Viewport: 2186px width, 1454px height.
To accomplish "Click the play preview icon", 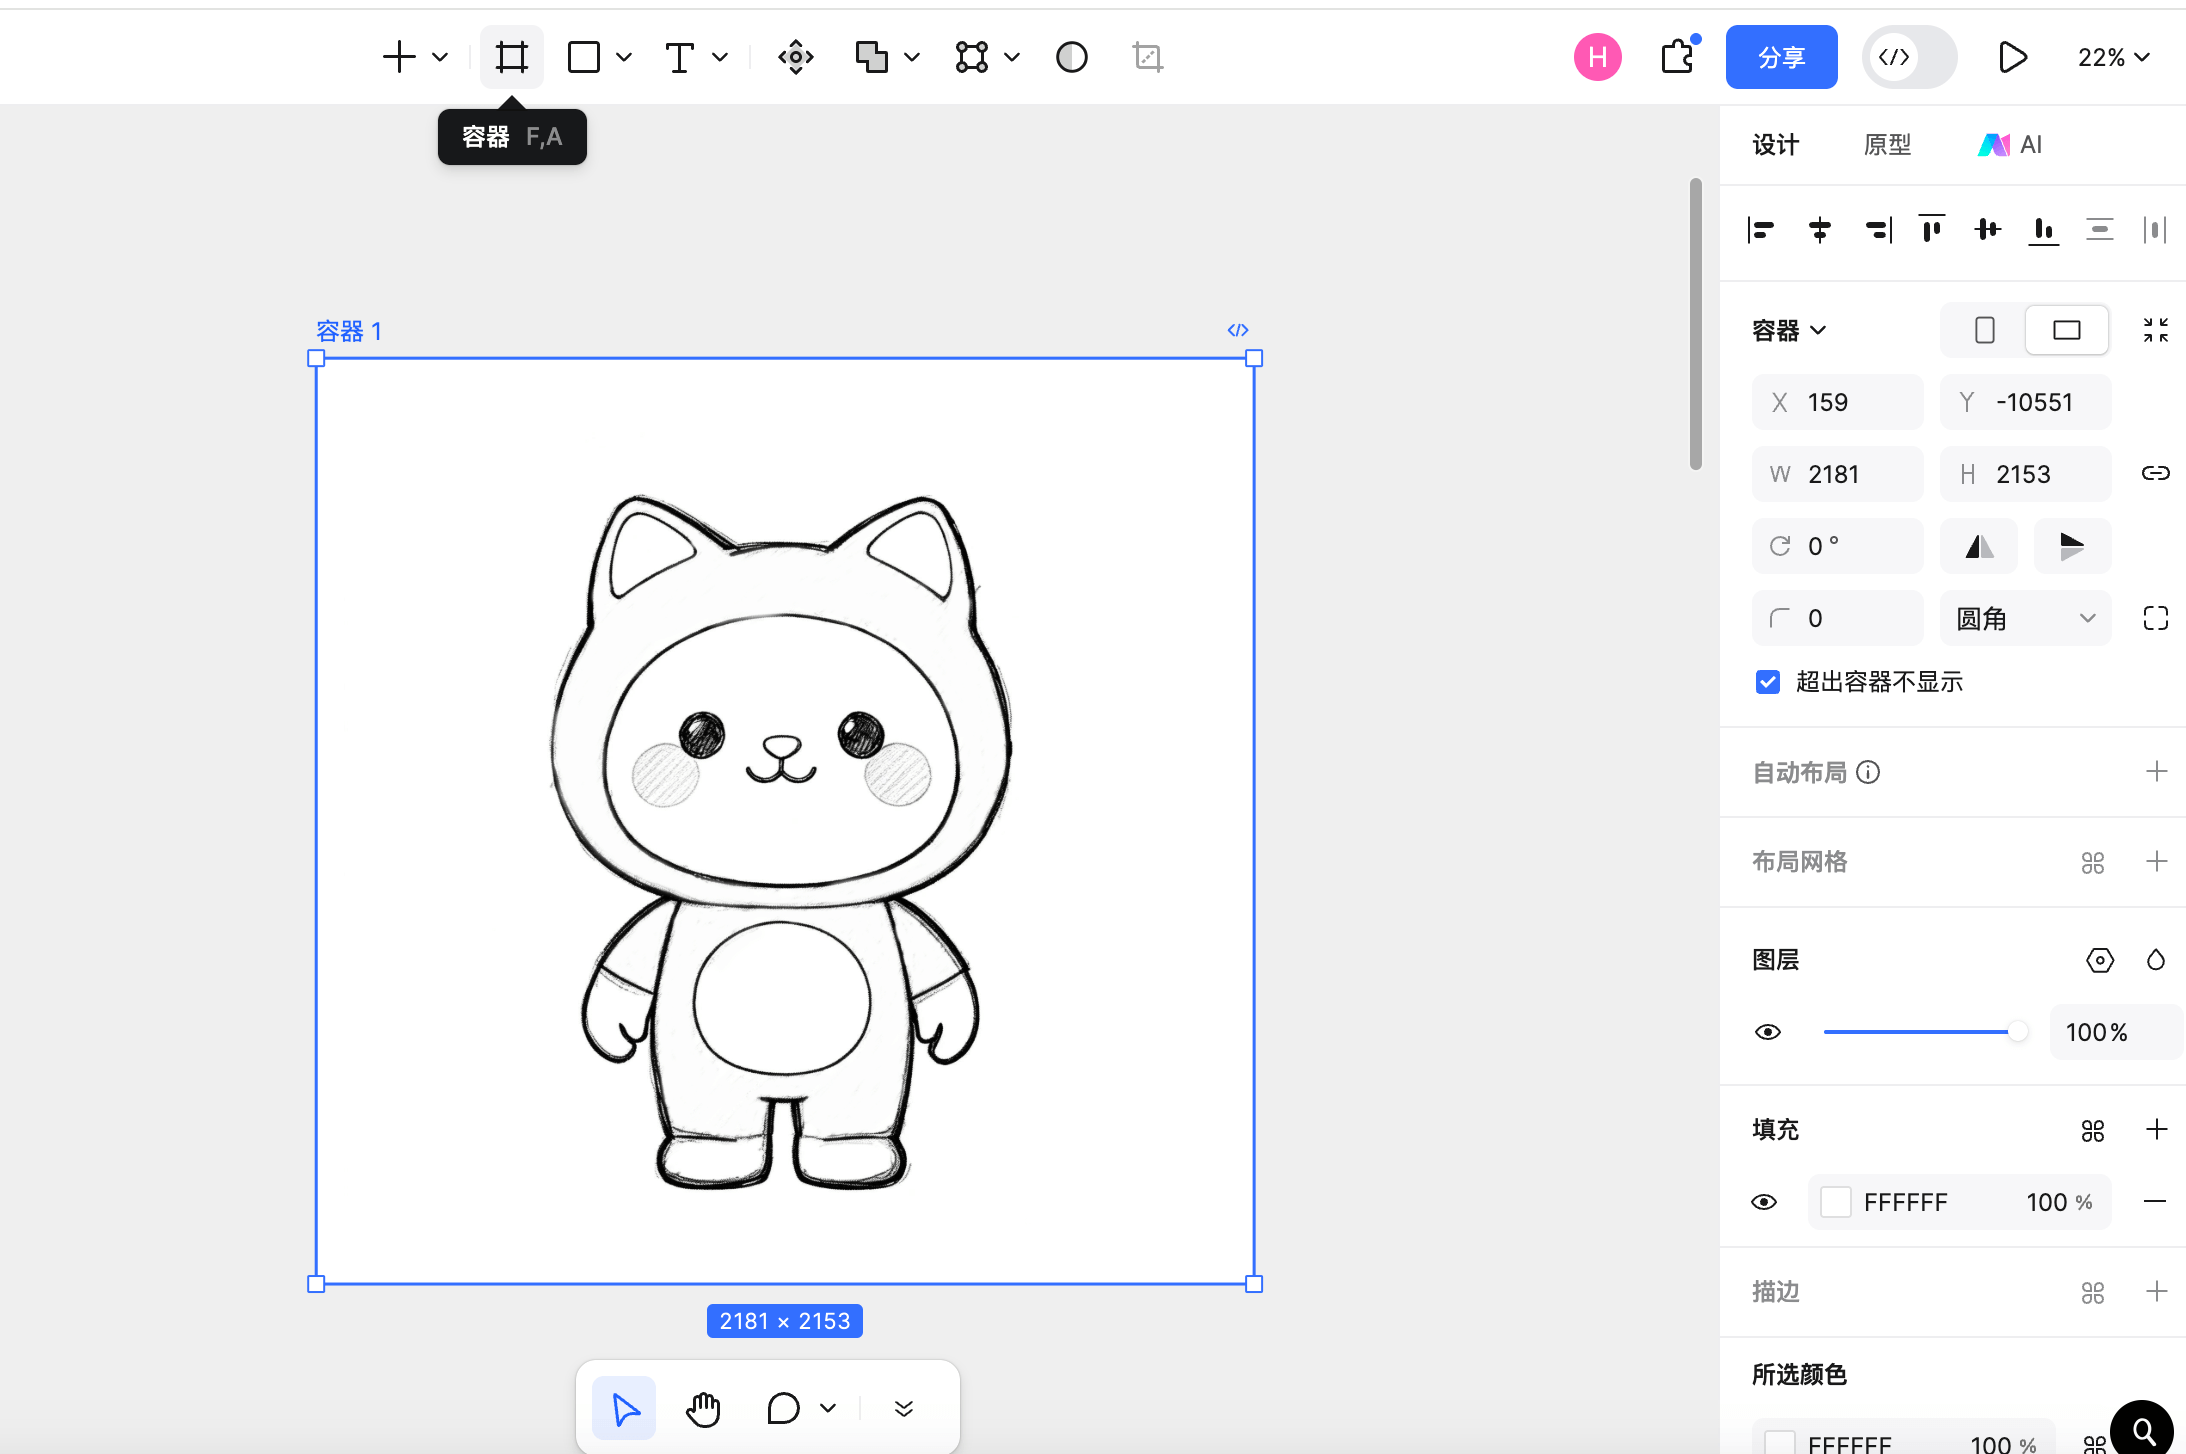I will point(2012,57).
